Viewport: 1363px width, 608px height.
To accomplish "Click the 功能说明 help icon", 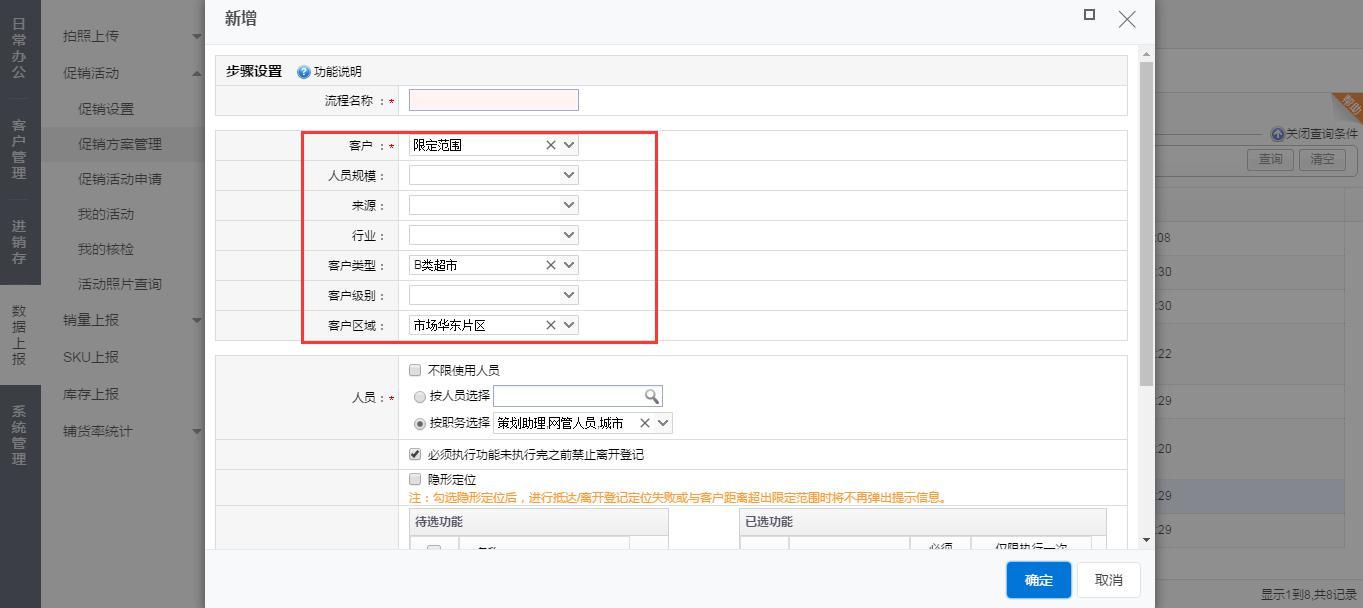I will [x=304, y=72].
